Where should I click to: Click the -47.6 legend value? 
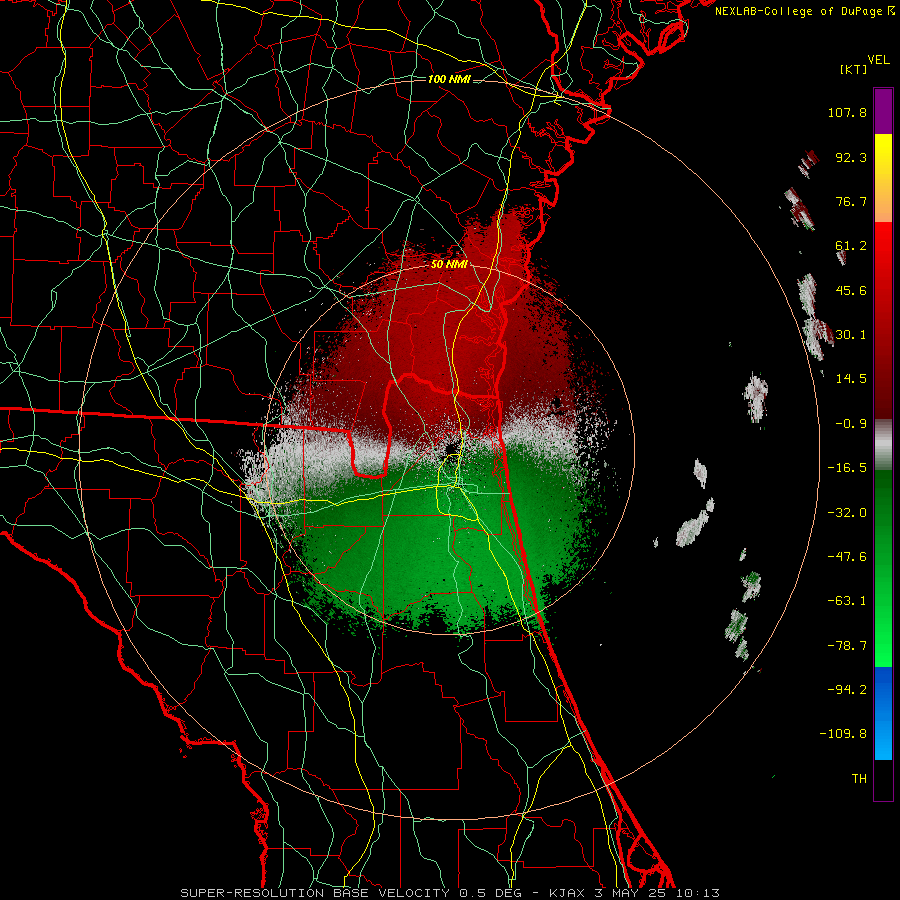click(847, 557)
